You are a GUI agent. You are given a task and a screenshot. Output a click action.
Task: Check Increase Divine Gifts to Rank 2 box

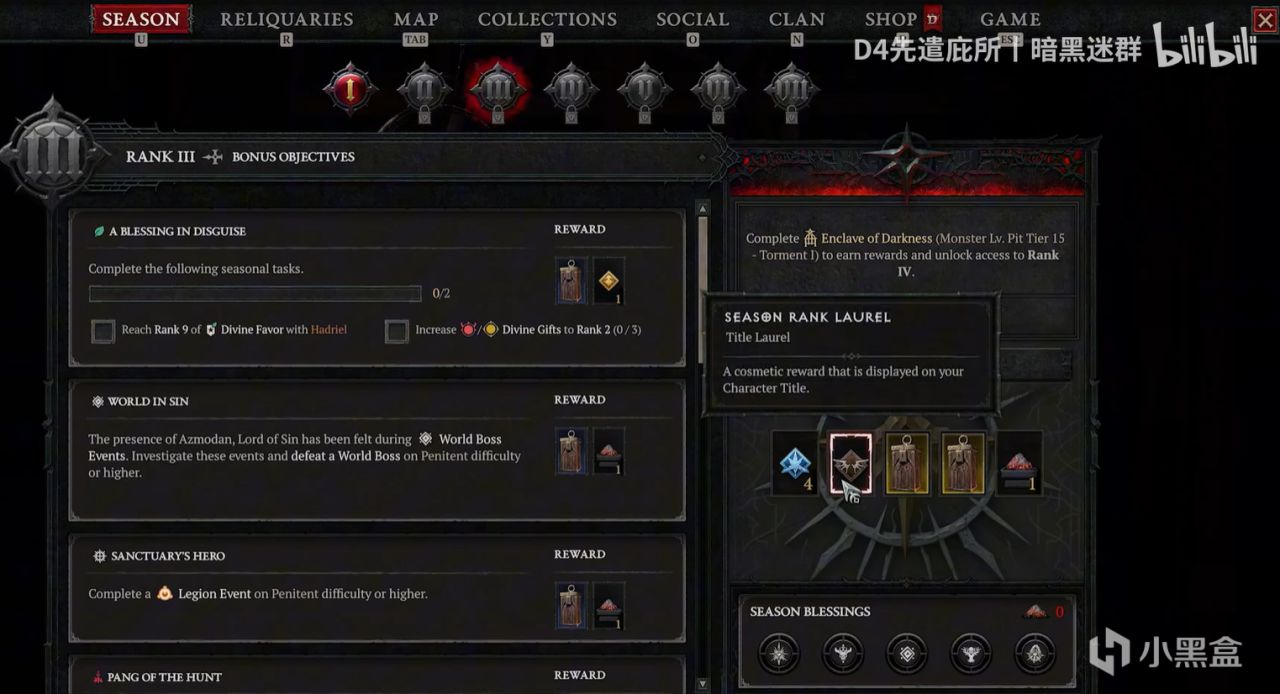coord(397,330)
